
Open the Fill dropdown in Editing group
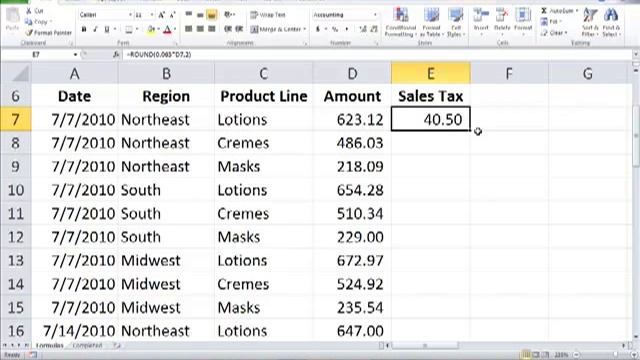551,22
